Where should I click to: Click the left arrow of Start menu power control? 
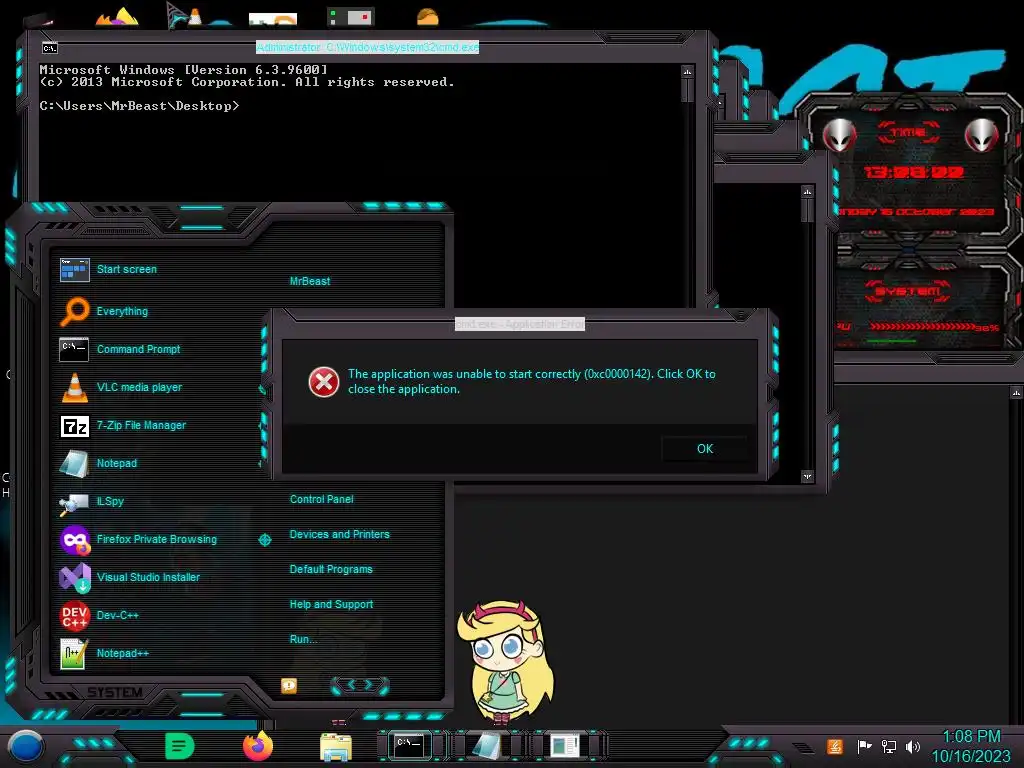350,684
